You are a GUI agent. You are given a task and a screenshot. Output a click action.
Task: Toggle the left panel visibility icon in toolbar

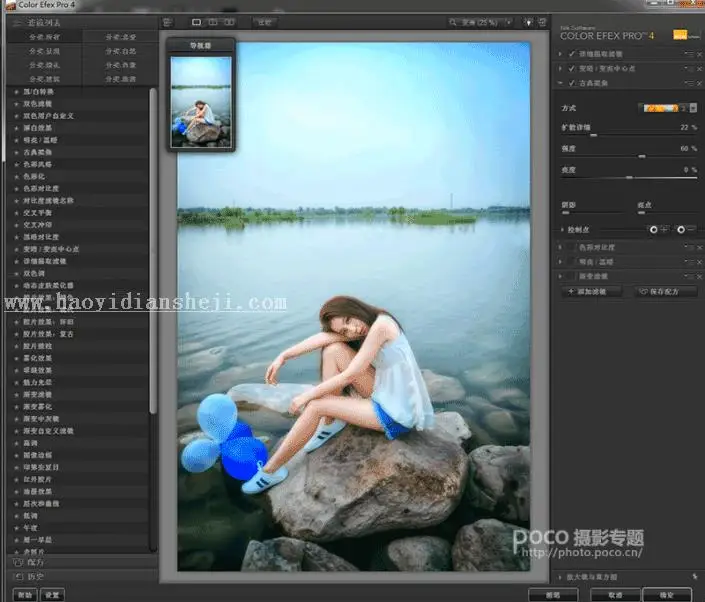click(x=168, y=22)
